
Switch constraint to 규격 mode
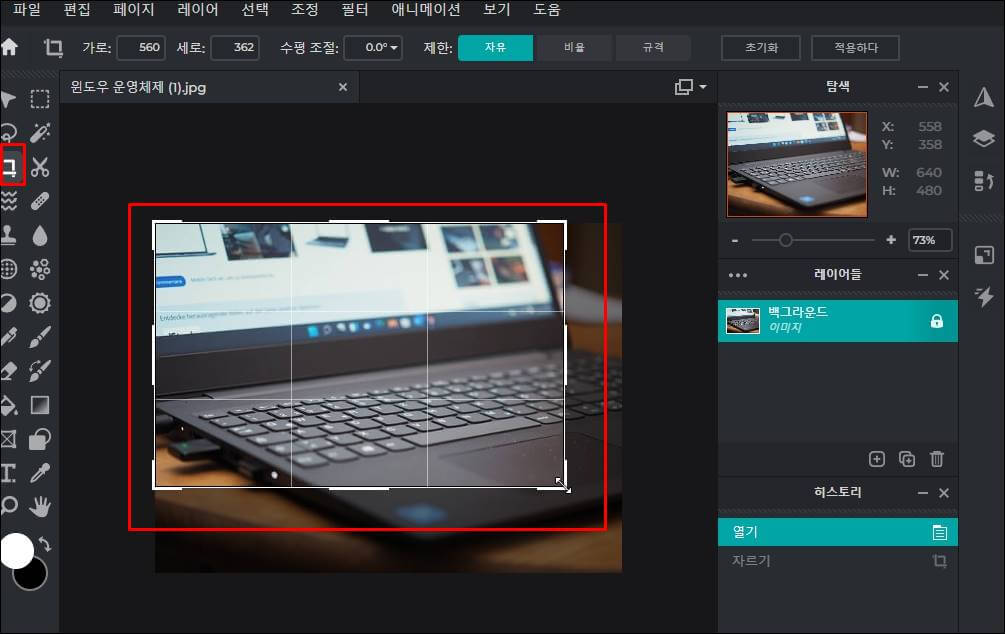point(655,47)
